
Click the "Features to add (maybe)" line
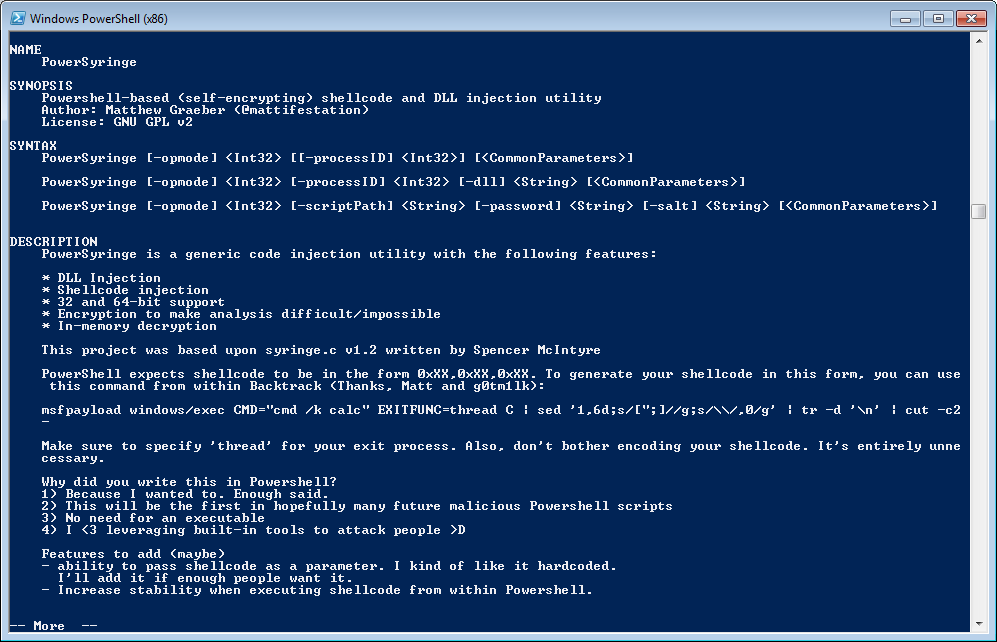pos(133,554)
